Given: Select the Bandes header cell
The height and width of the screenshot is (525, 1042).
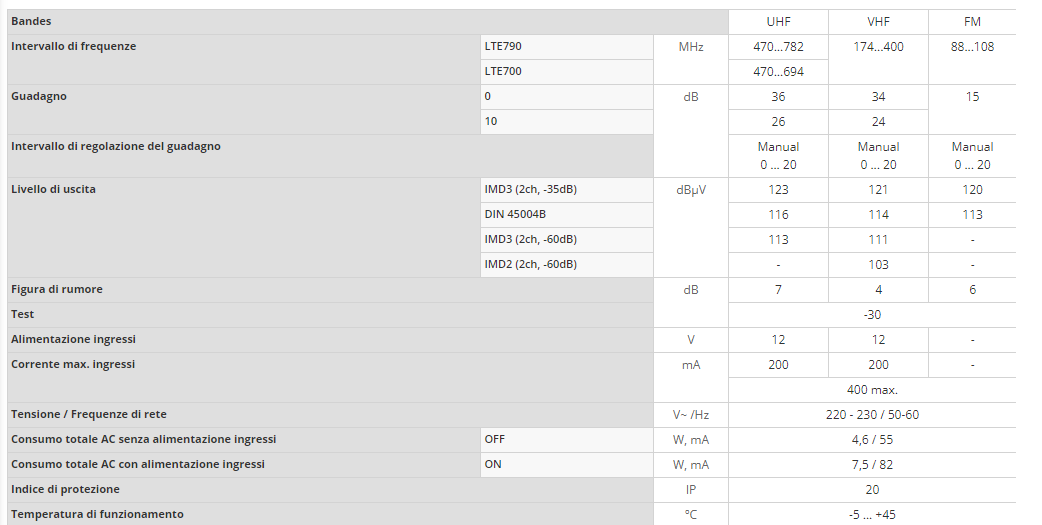Looking at the screenshot, I should pos(31,21).
